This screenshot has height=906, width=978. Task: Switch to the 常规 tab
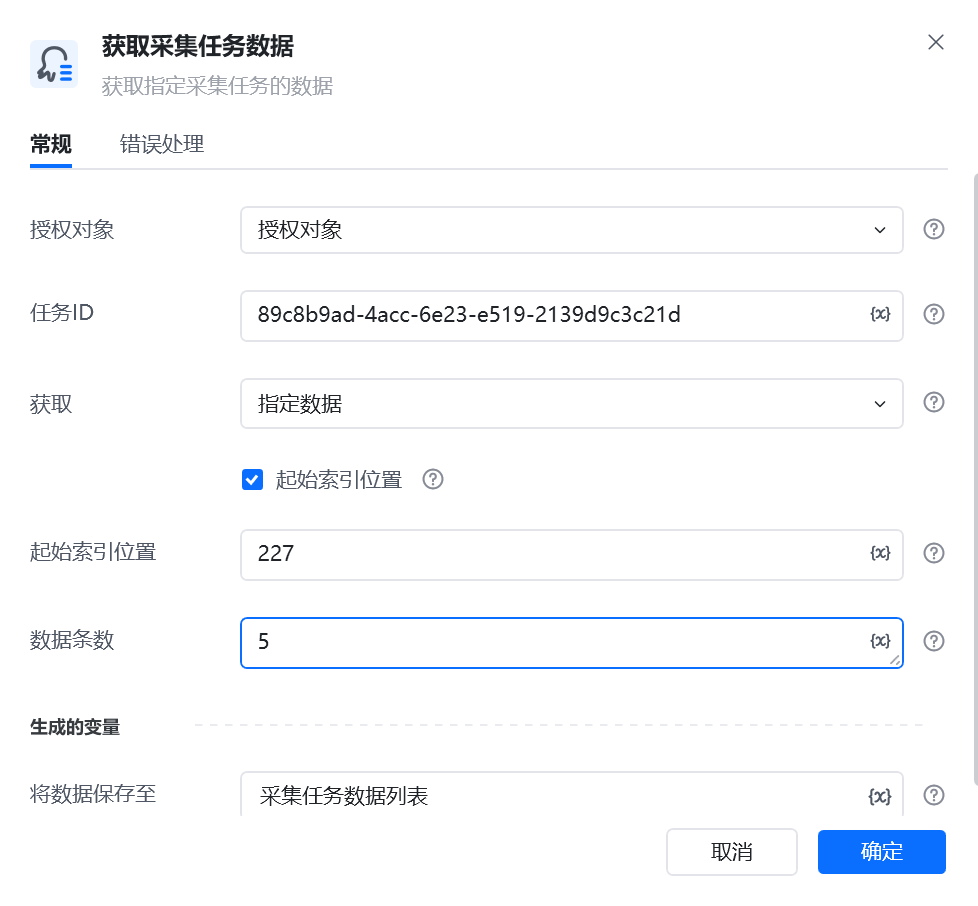[x=51, y=145]
